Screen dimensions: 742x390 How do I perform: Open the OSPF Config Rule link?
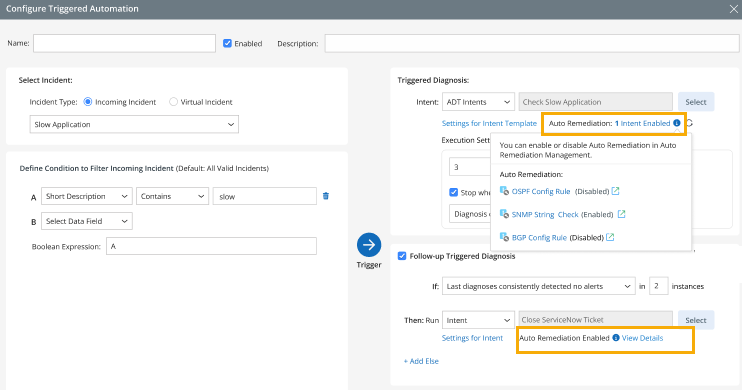click(x=541, y=191)
